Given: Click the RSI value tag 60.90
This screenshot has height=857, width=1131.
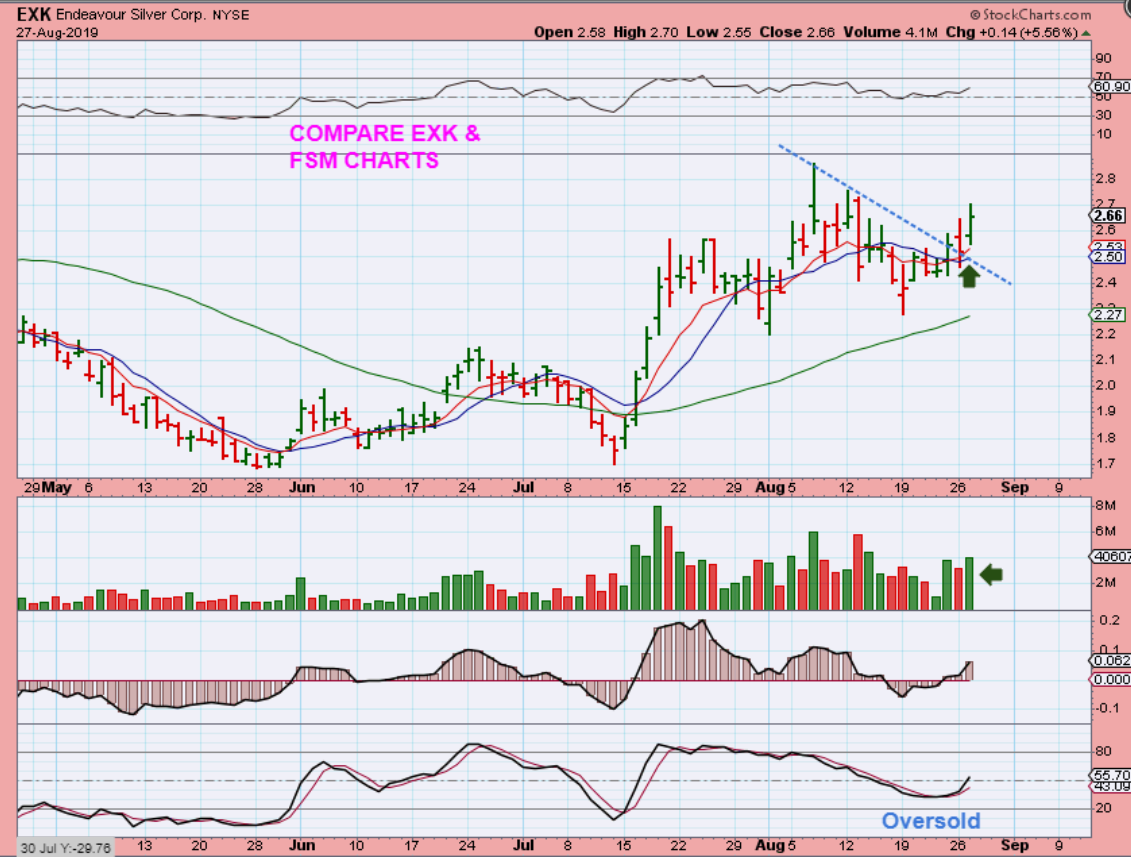Looking at the screenshot, I should coord(1111,87).
